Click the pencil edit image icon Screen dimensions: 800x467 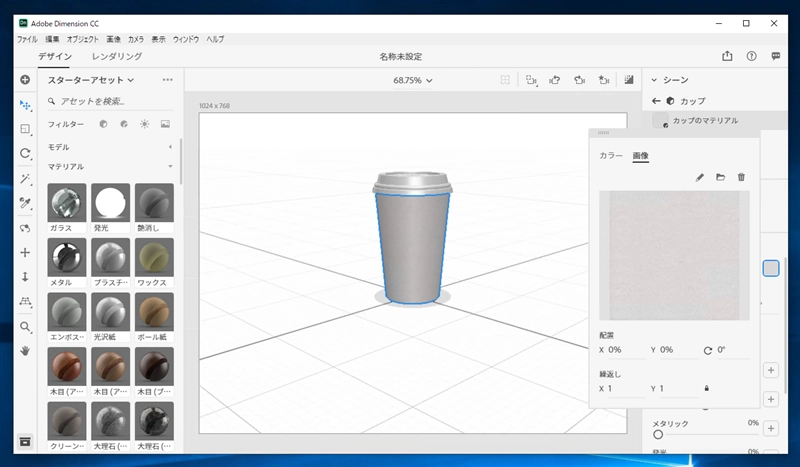tap(700, 177)
